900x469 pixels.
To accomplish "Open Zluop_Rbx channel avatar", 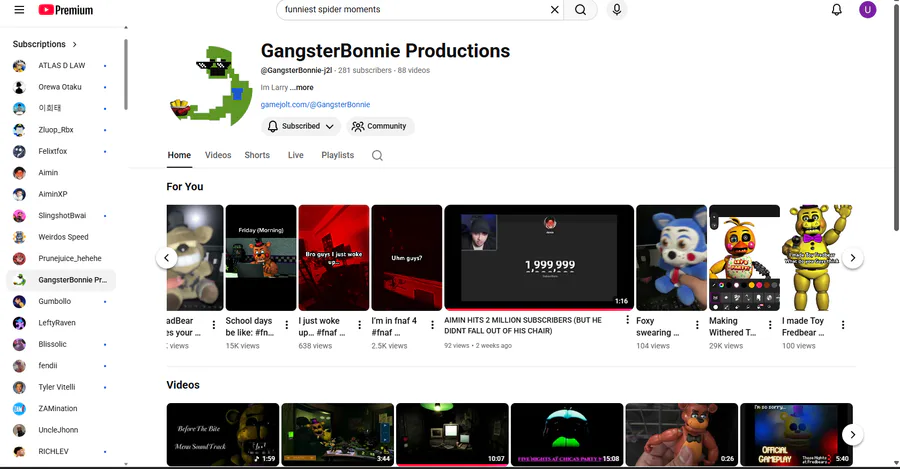I will pos(20,130).
